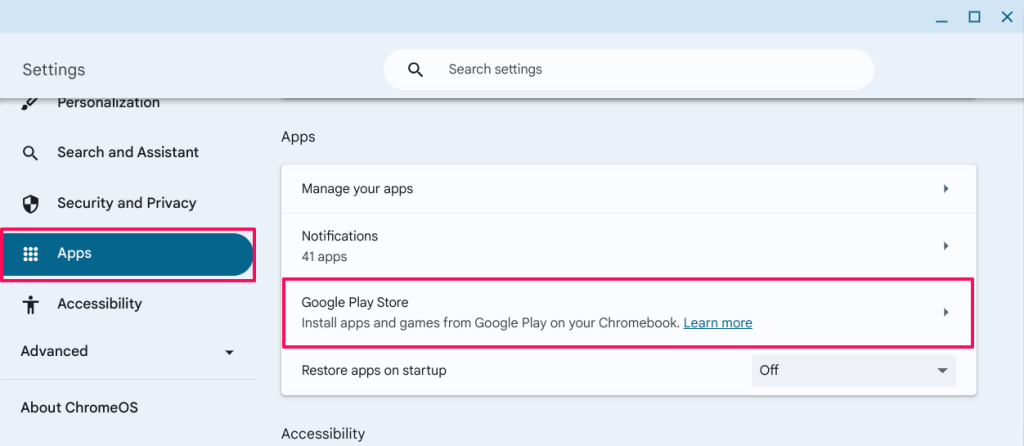1024x446 pixels.
Task: Maximize the Settings window
Action: [974, 17]
